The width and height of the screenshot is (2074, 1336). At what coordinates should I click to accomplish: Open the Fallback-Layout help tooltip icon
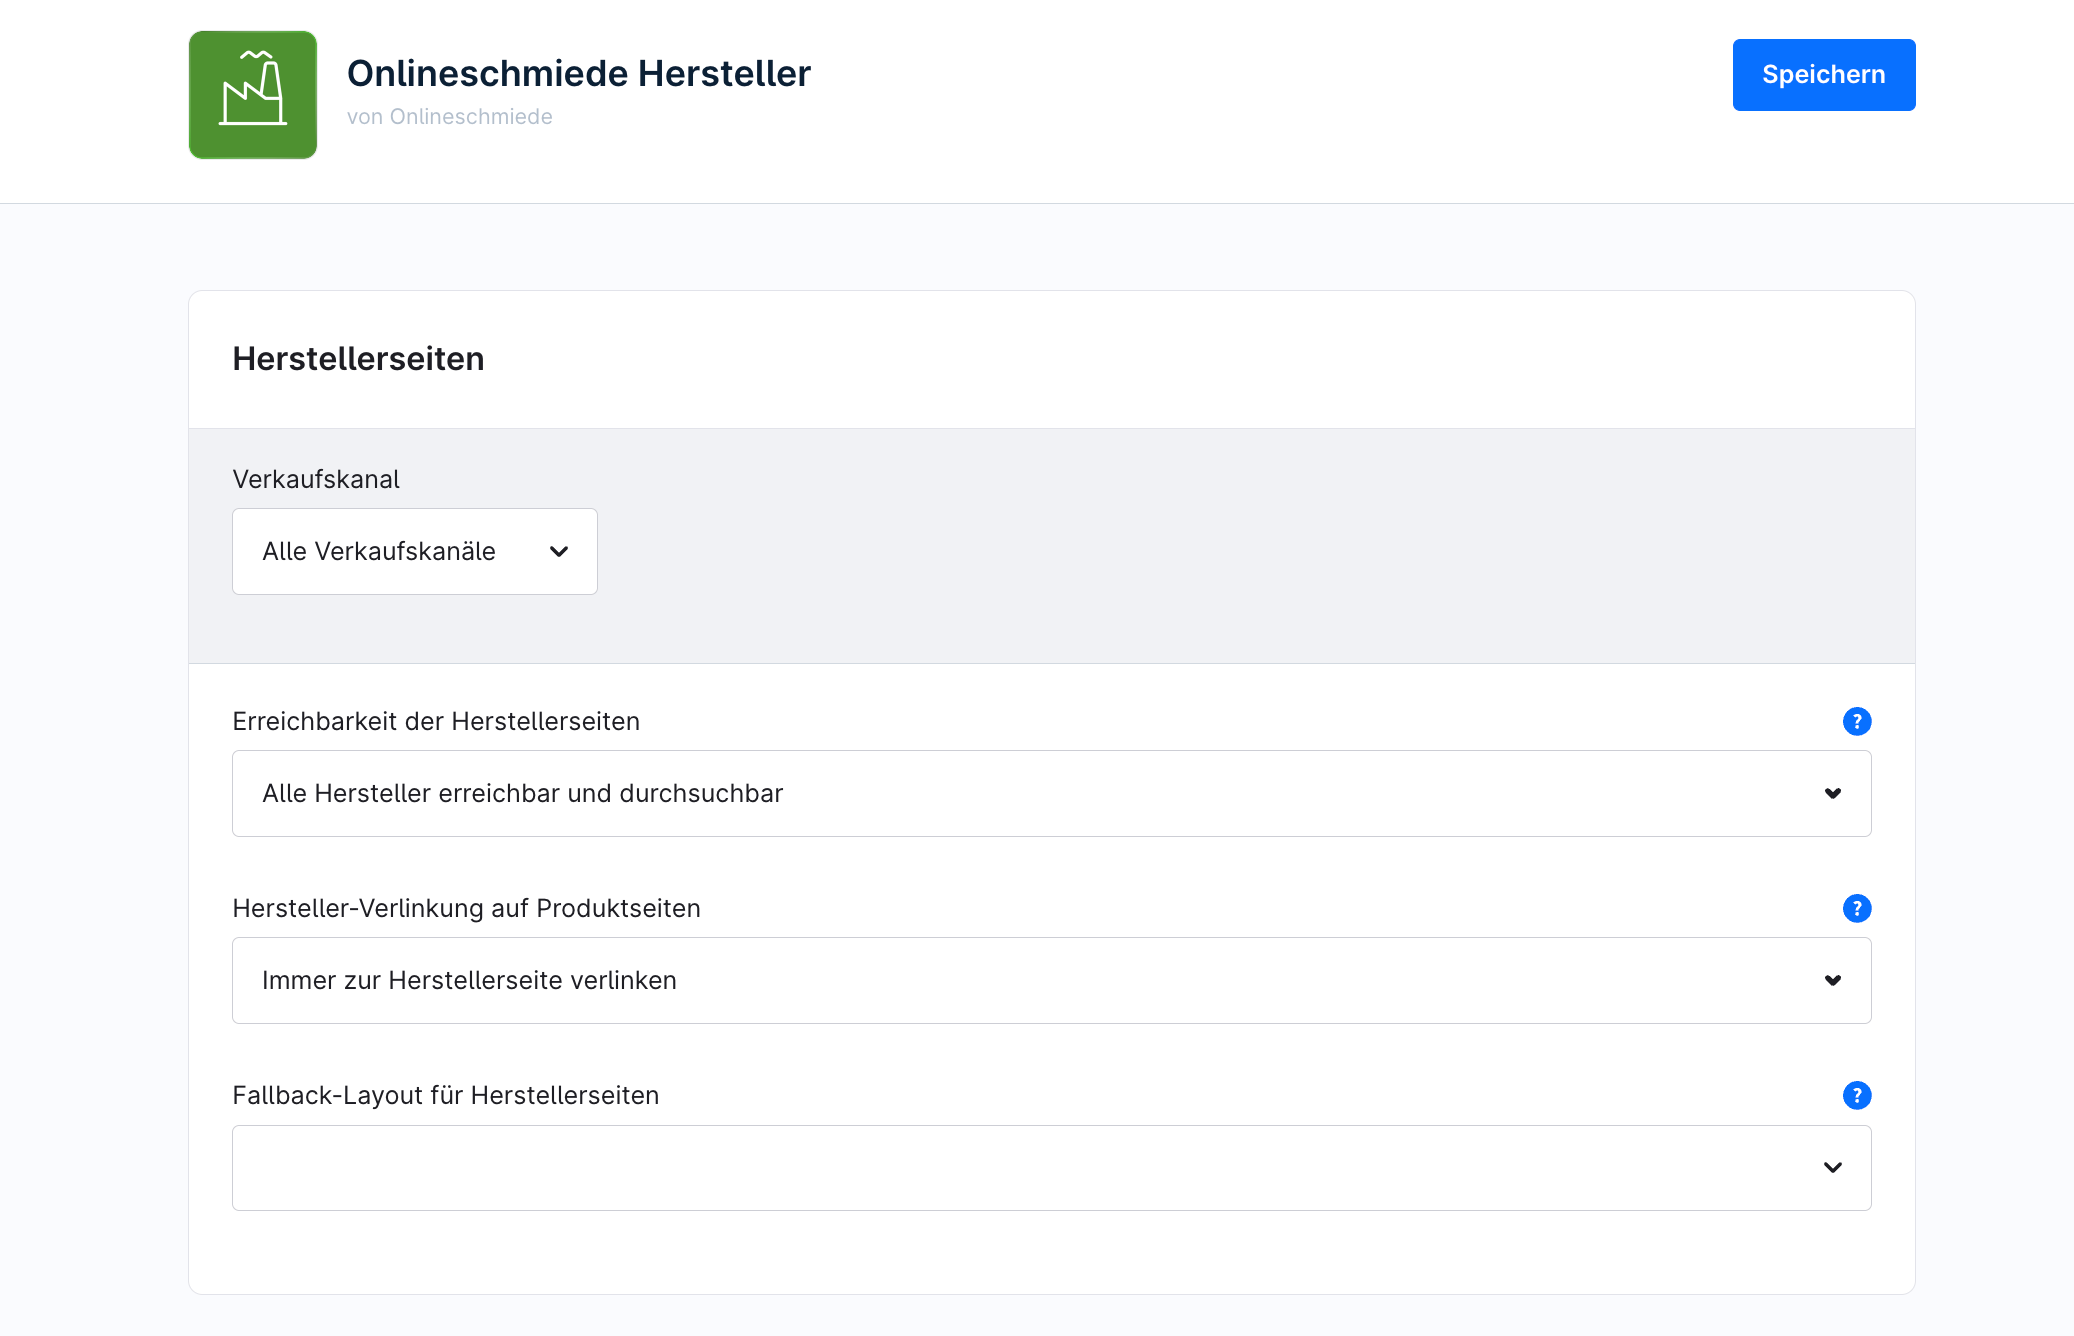(x=1857, y=1095)
